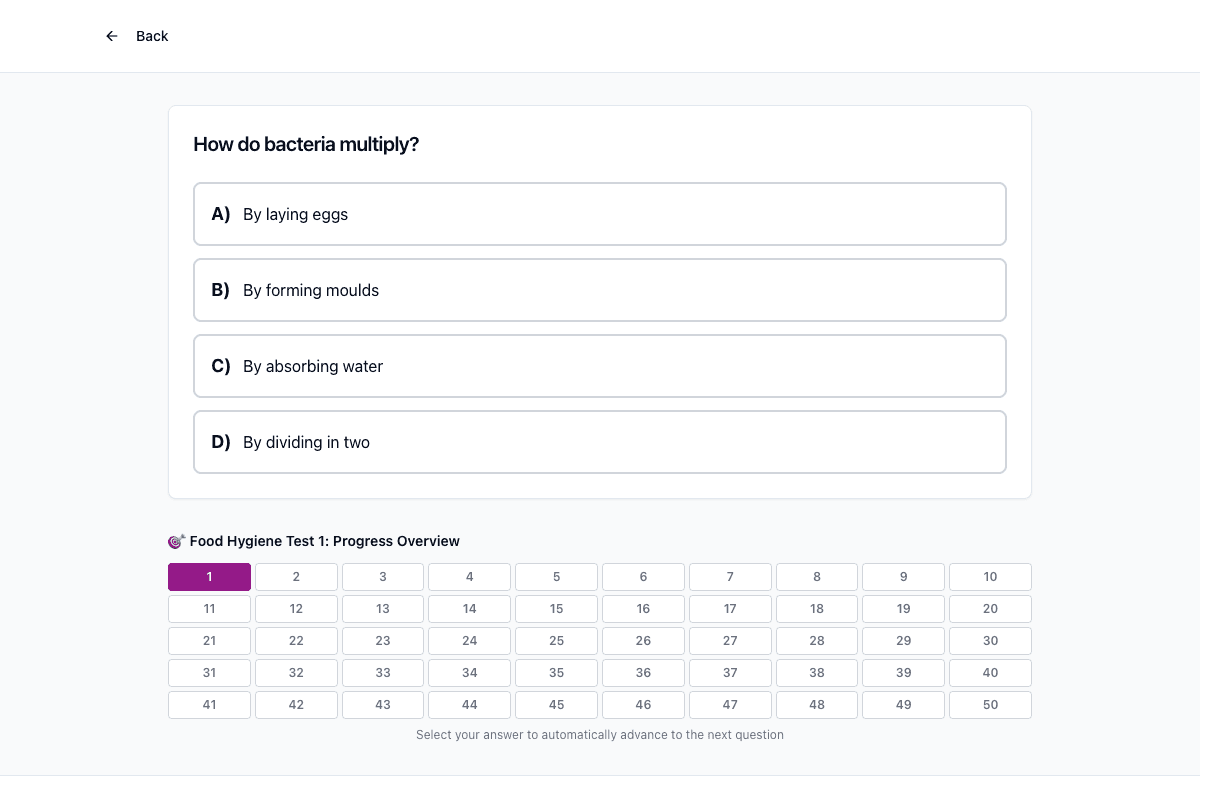Open question 41
This screenshot has height=790, width=1215.
click(x=209, y=705)
